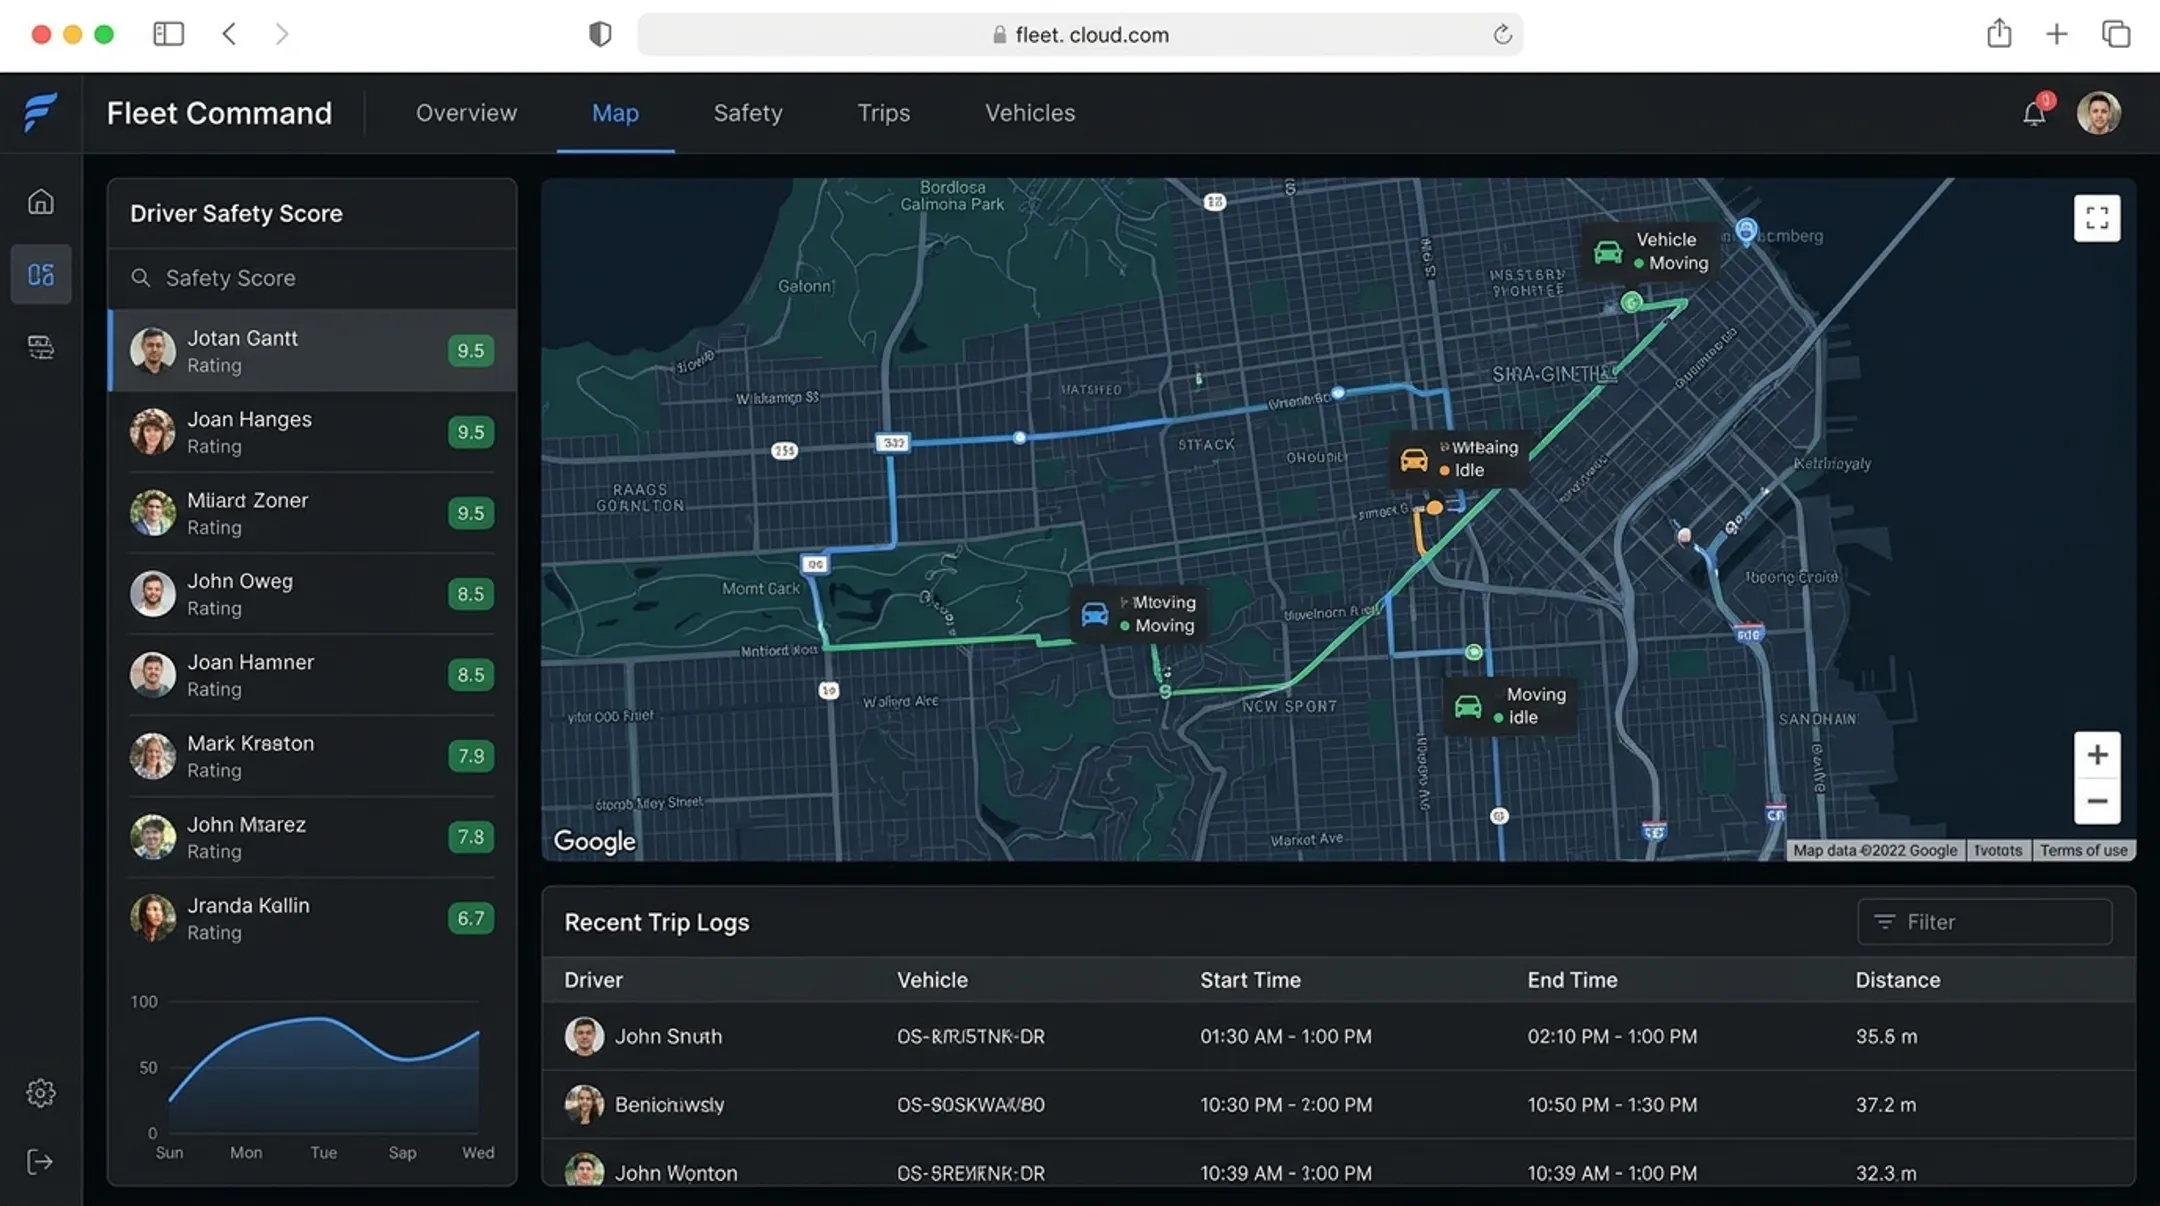Show the browser tab overview
This screenshot has width=2160, height=1206.
coord(2116,34)
